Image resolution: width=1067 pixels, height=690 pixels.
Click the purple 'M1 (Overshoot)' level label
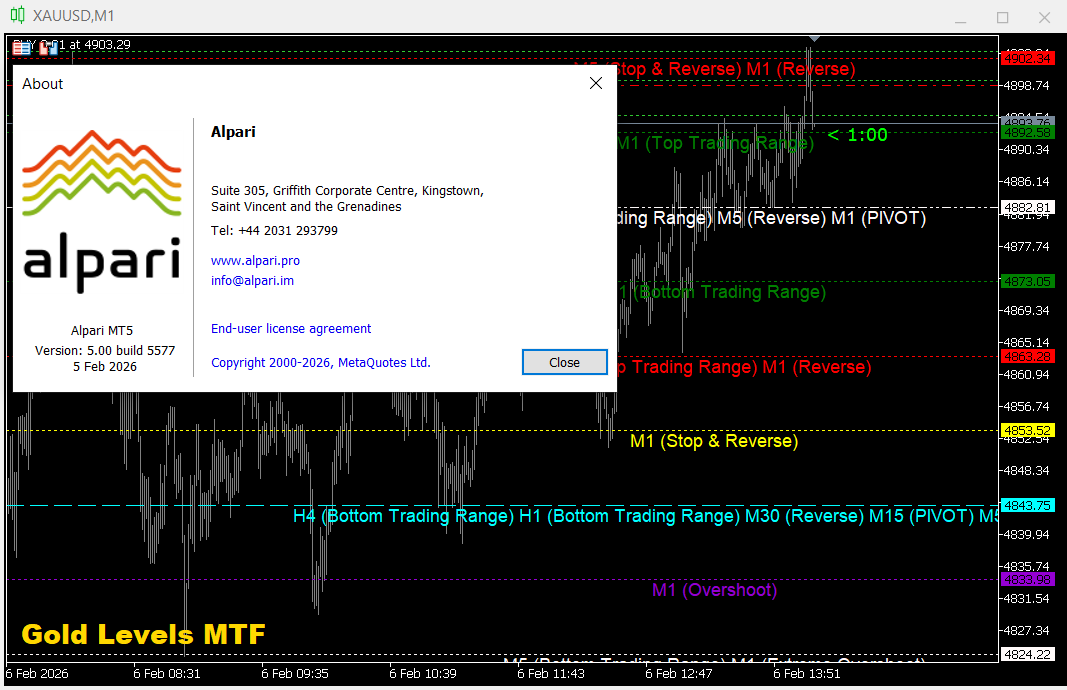[x=715, y=590]
